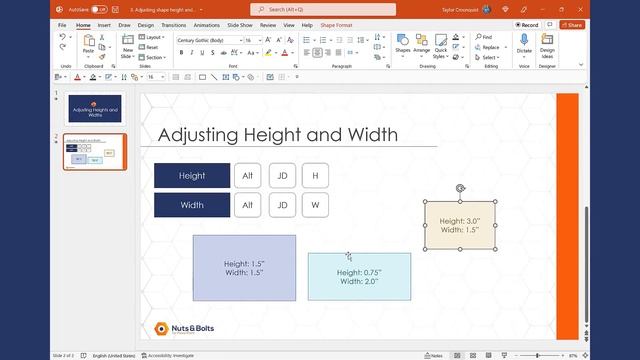
Task: Toggle Underline formatting
Action: (202, 53)
